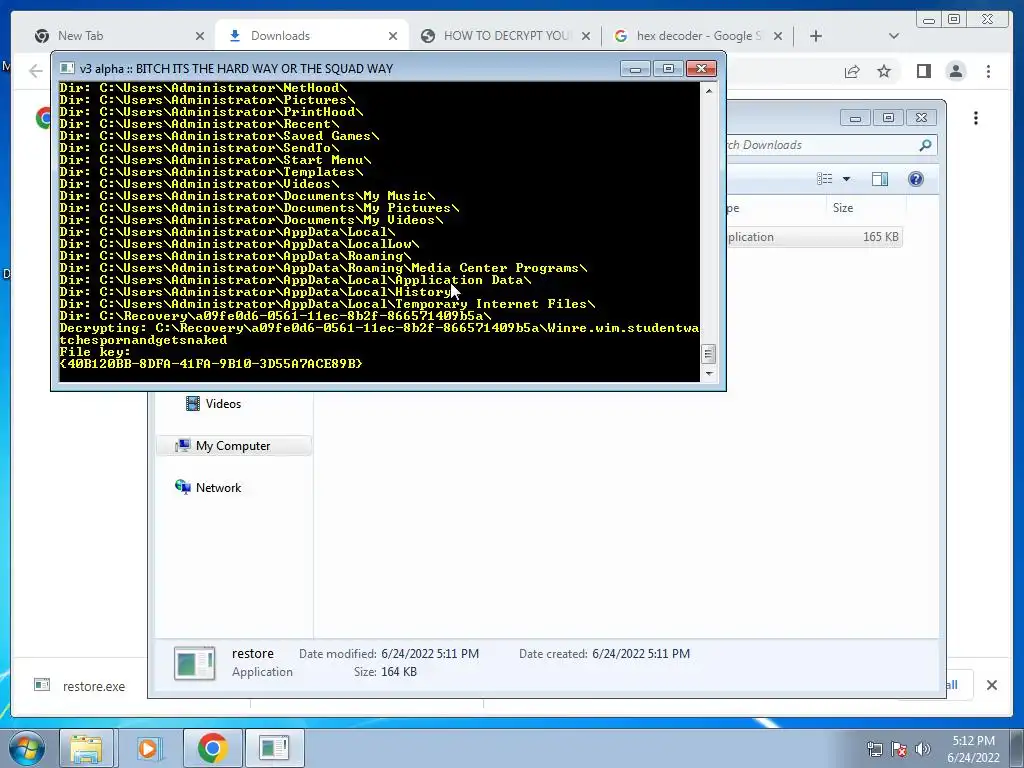The height and width of the screenshot is (768, 1024).
Task: Close the hex decoder tab
Action: point(778,36)
